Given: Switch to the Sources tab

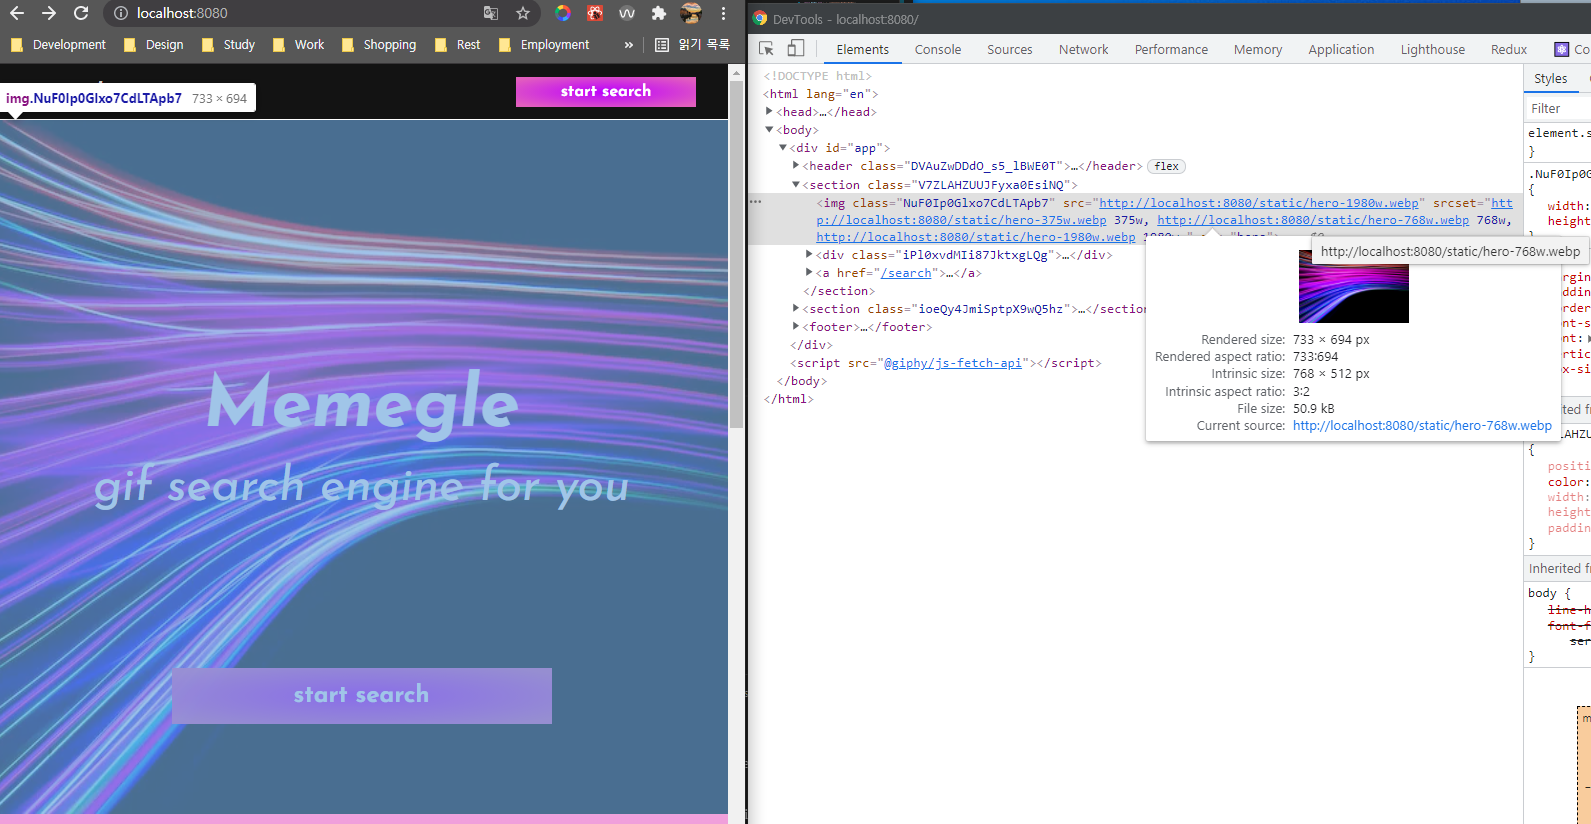Looking at the screenshot, I should click(x=1009, y=49).
